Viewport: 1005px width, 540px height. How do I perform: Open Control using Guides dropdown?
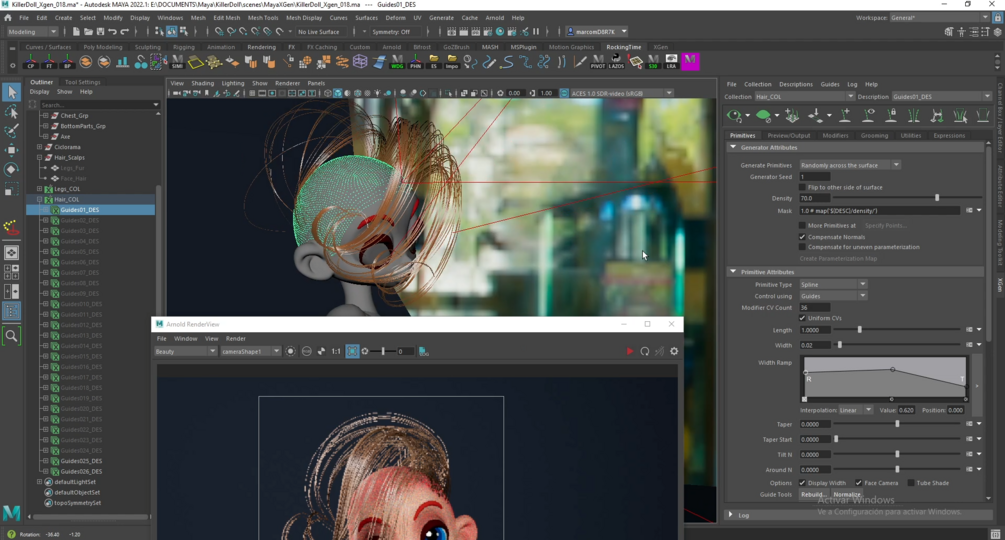pyautogui.click(x=833, y=296)
